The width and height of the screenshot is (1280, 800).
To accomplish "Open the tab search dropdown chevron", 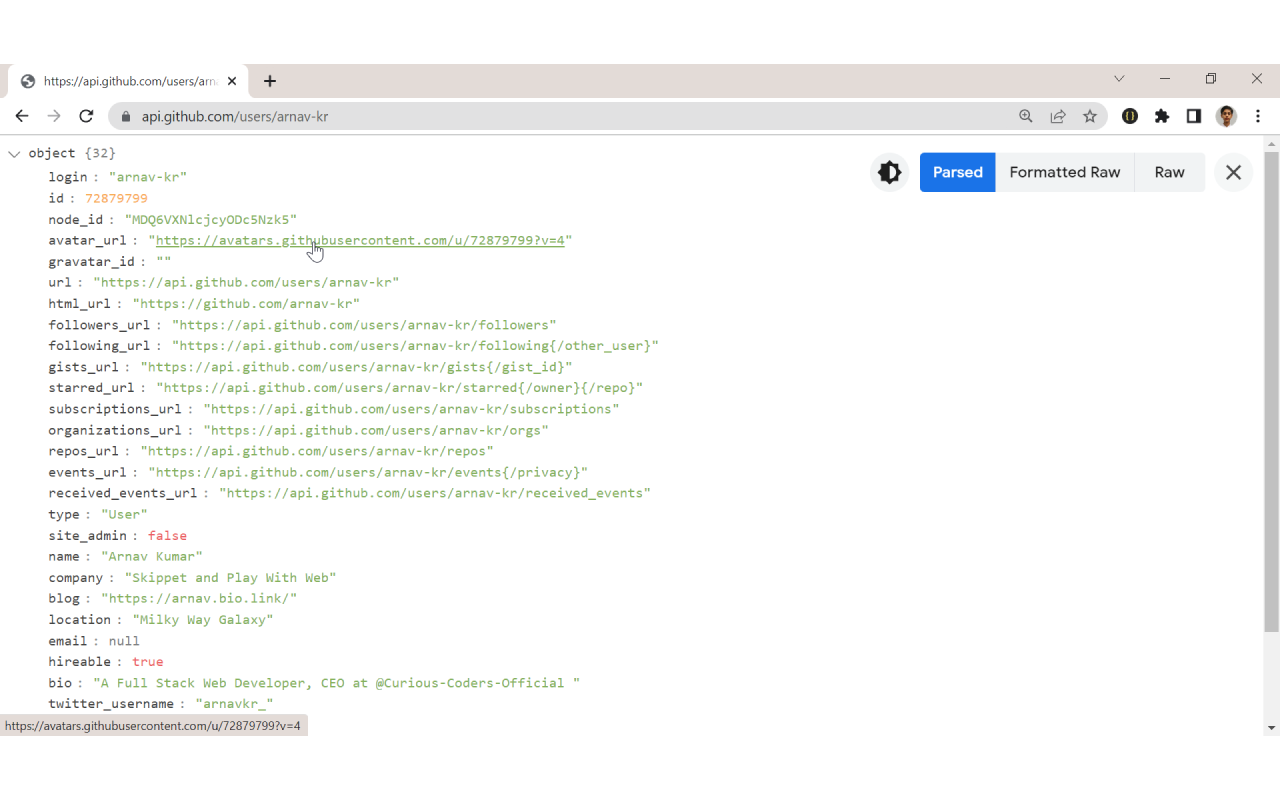I will pos(1119,79).
